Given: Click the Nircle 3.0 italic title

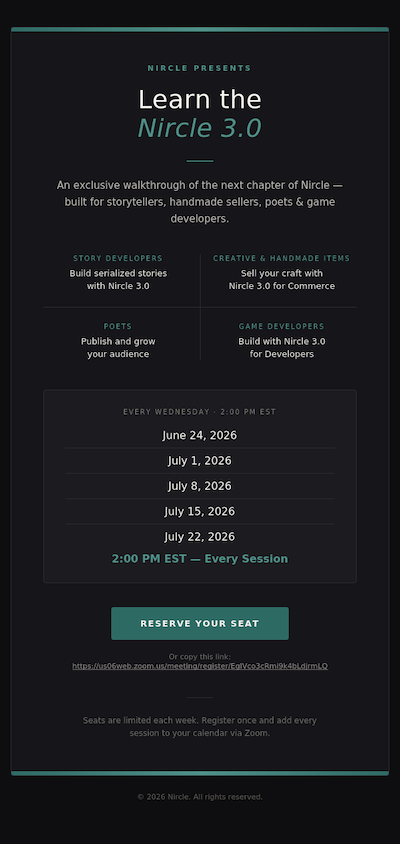Looking at the screenshot, I should pos(200,128).
